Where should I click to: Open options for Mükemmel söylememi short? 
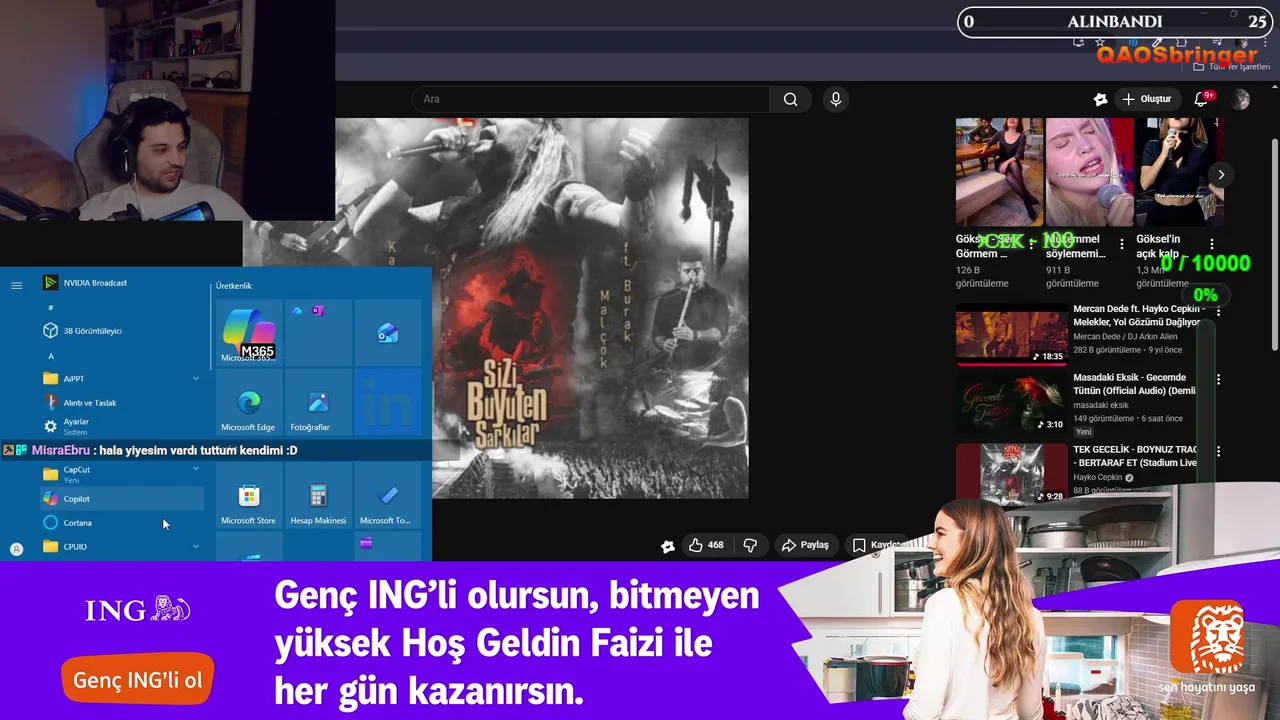pyautogui.click(x=1122, y=244)
